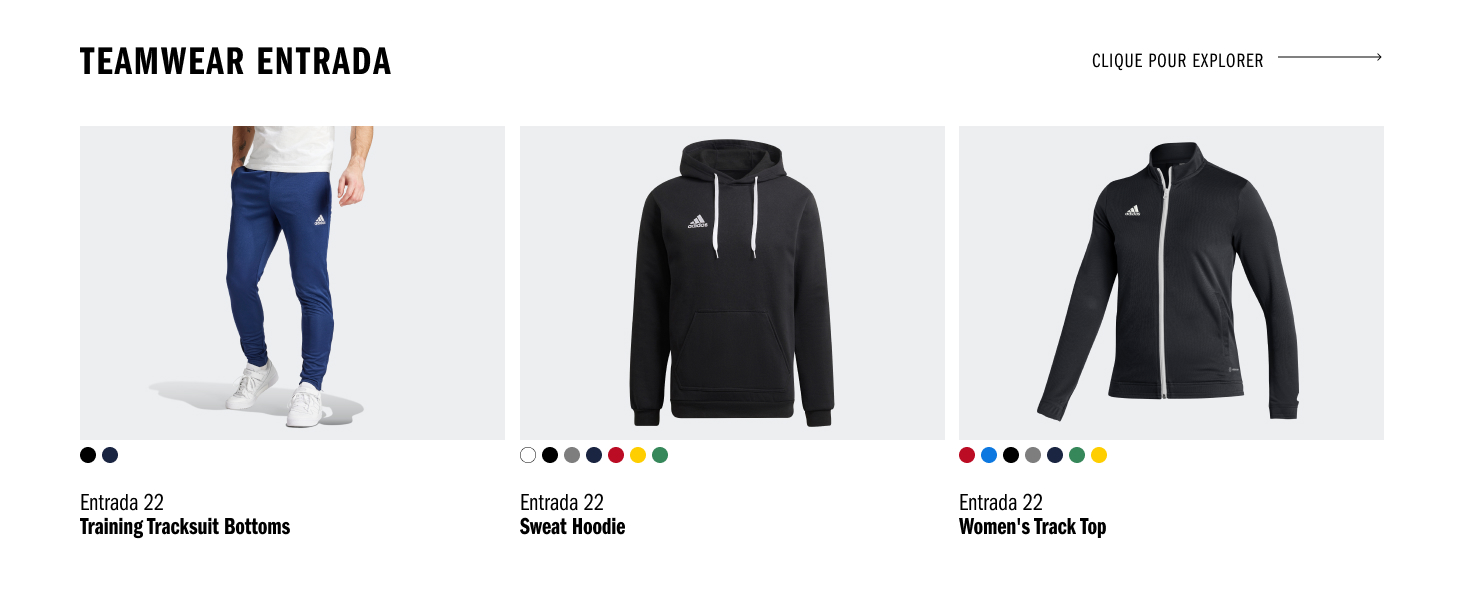
Task: Select red color for Sweat Hoodie
Action: click(616, 455)
